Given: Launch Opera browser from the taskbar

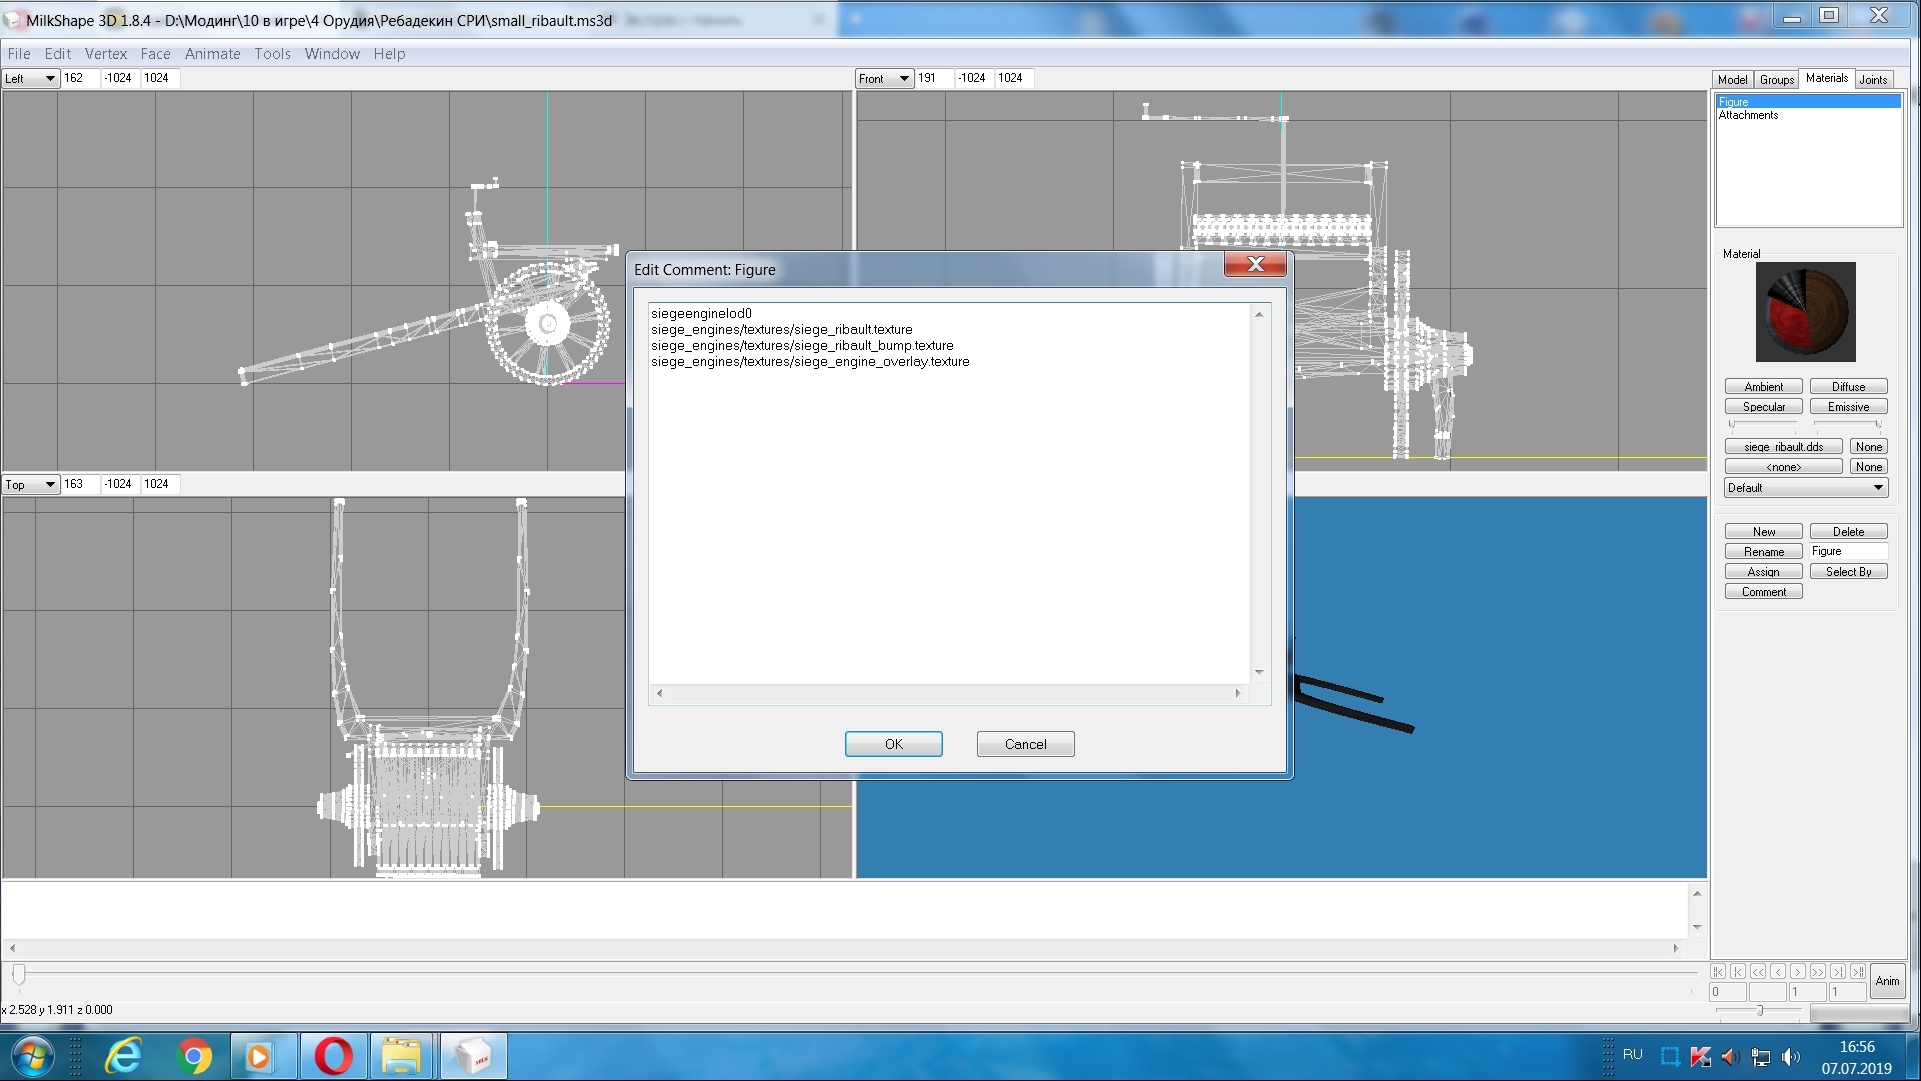Looking at the screenshot, I should point(333,1056).
